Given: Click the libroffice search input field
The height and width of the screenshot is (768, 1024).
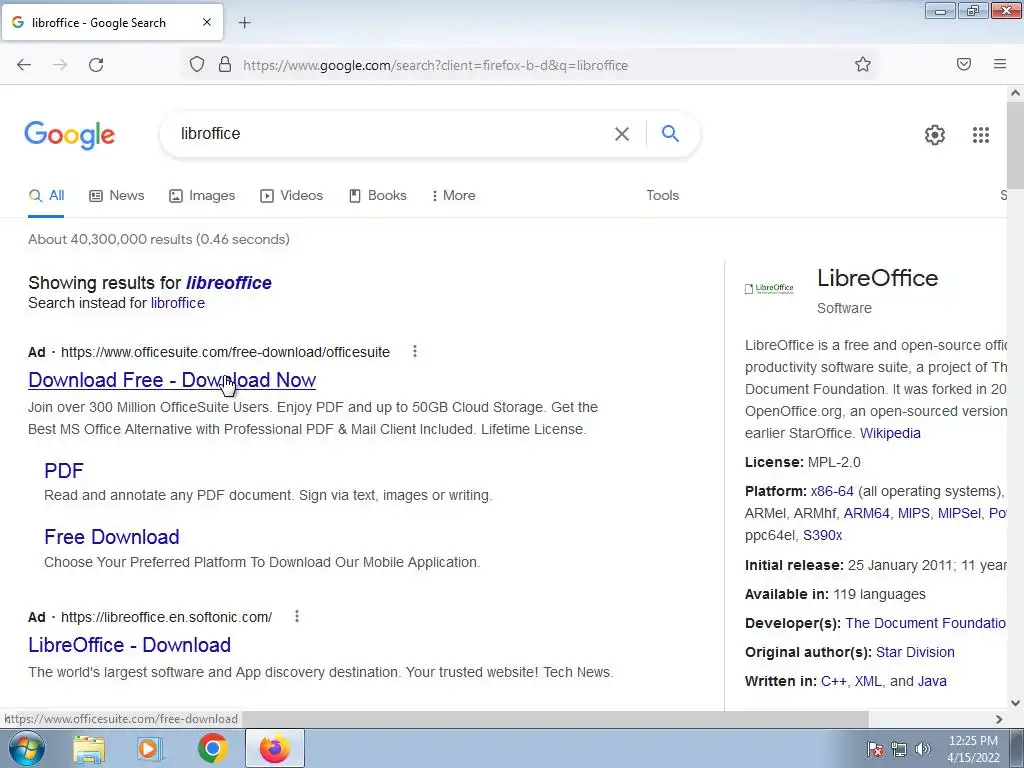Looking at the screenshot, I should [x=392, y=133].
